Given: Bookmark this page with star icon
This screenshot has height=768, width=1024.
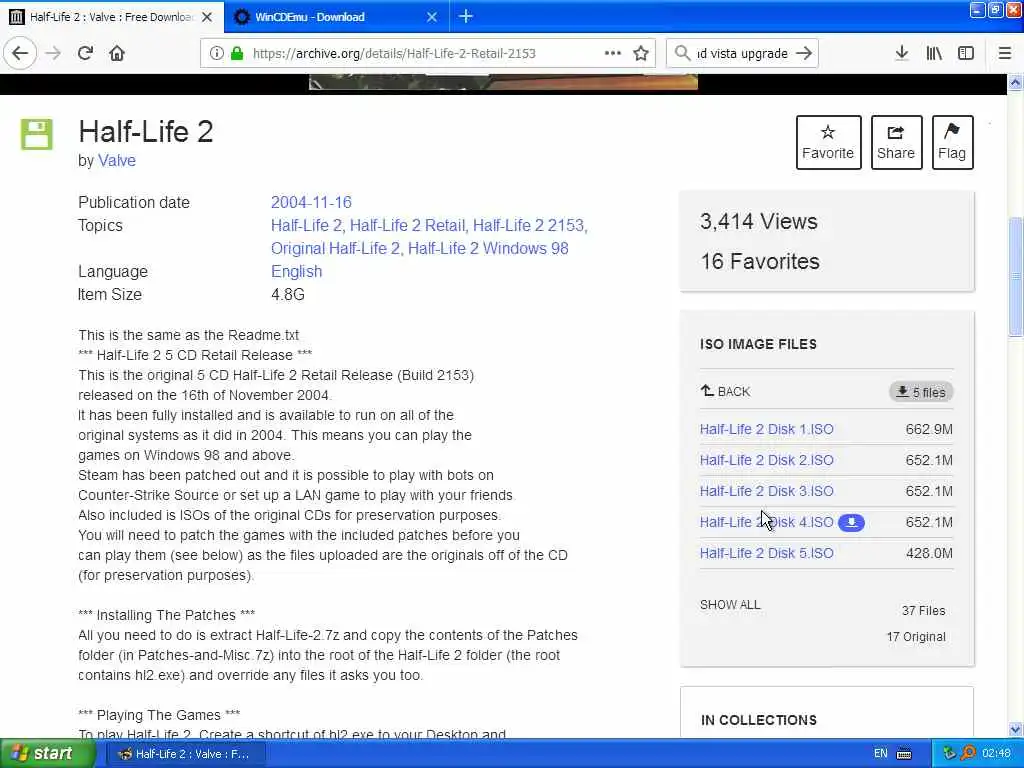Looking at the screenshot, I should (x=641, y=54).
